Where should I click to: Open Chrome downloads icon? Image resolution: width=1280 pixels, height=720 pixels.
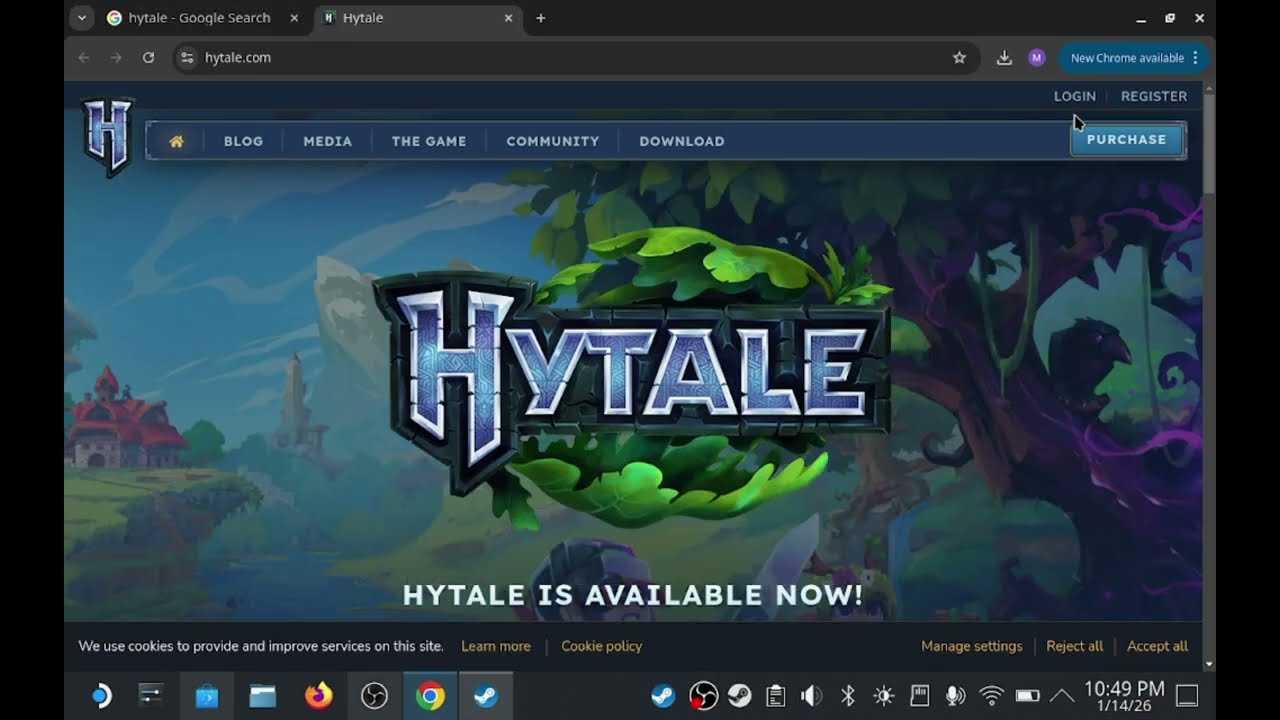(1004, 58)
